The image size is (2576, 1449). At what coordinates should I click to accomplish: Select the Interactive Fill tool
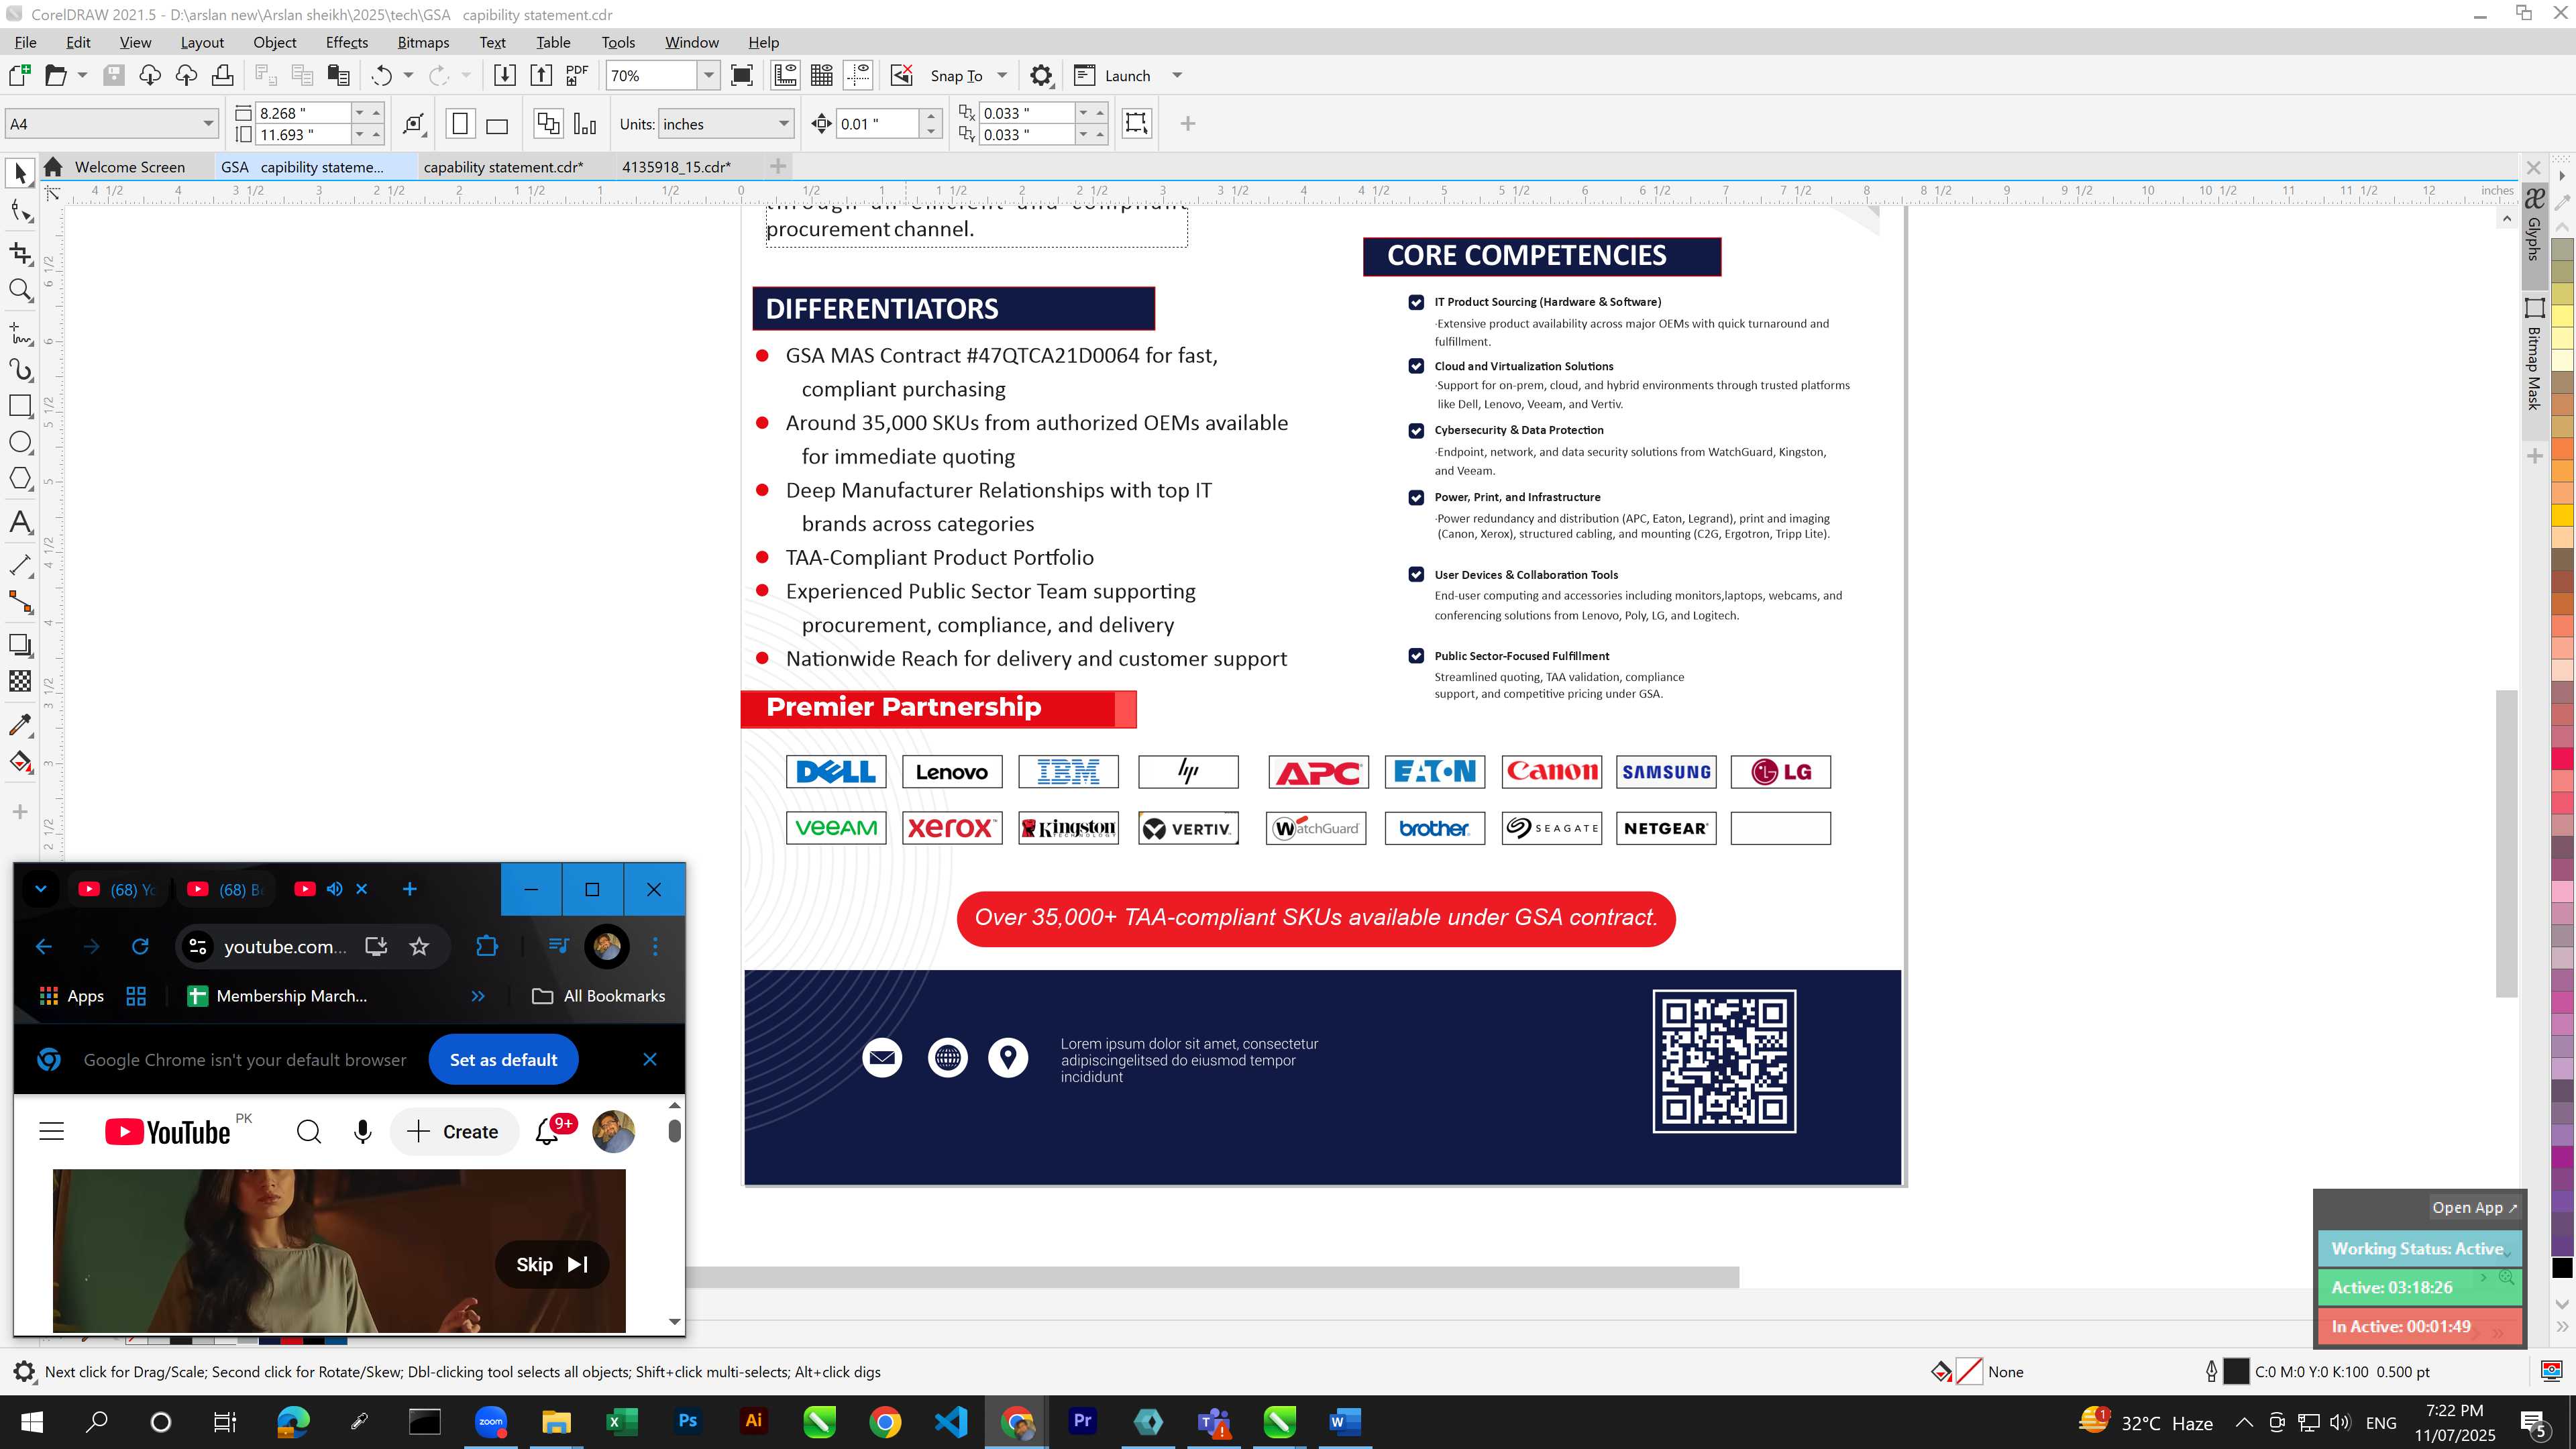[x=20, y=762]
